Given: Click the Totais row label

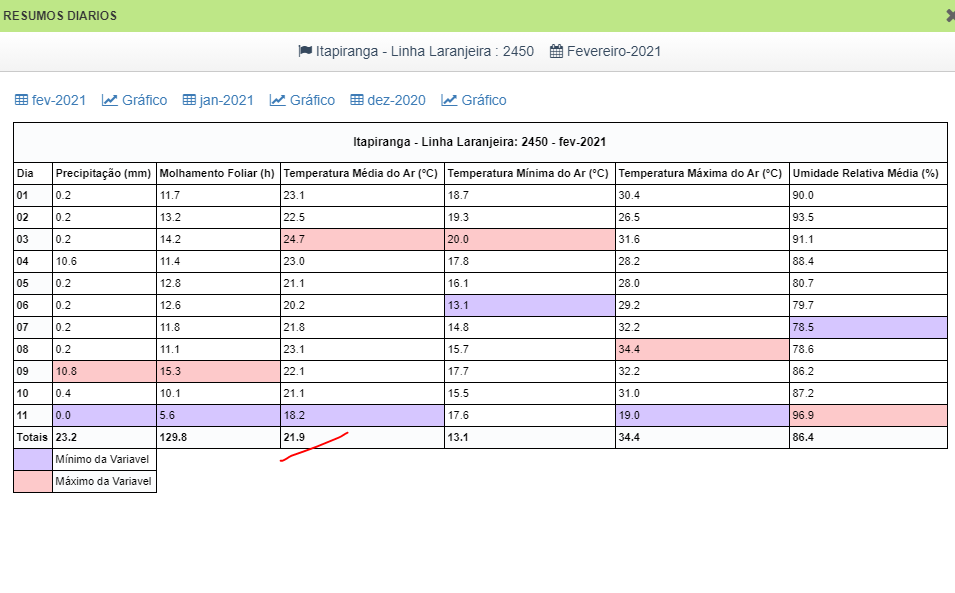Looking at the screenshot, I should tap(32, 437).
